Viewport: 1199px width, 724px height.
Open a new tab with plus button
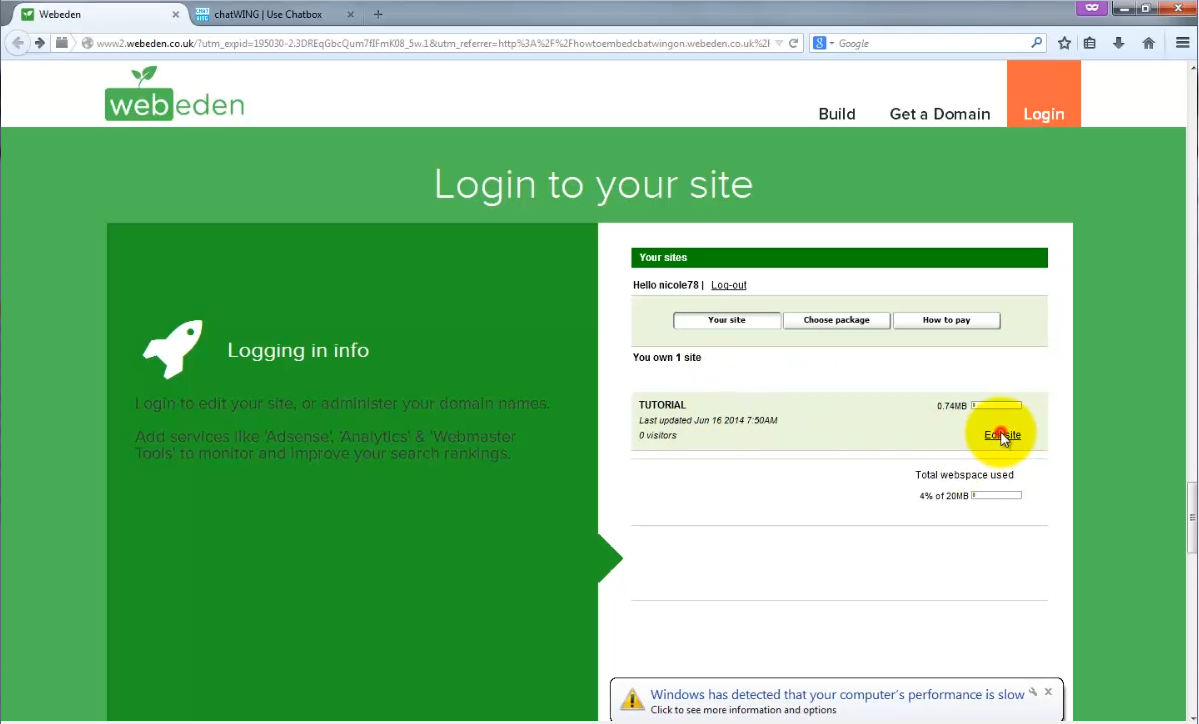coord(378,15)
